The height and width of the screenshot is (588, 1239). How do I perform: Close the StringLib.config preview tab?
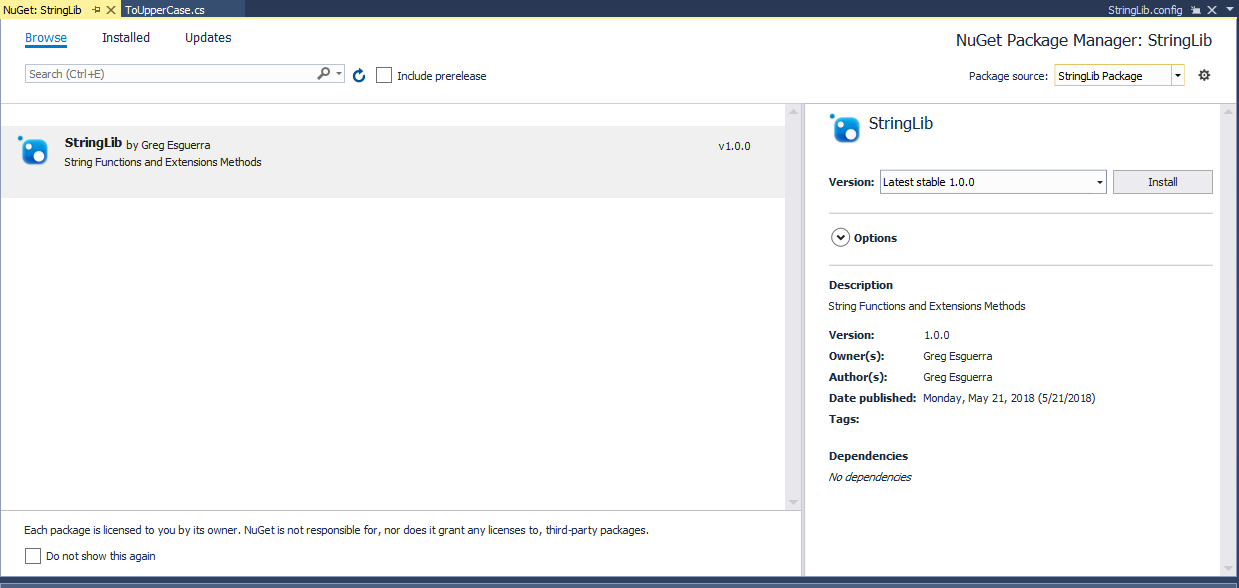coord(1211,9)
